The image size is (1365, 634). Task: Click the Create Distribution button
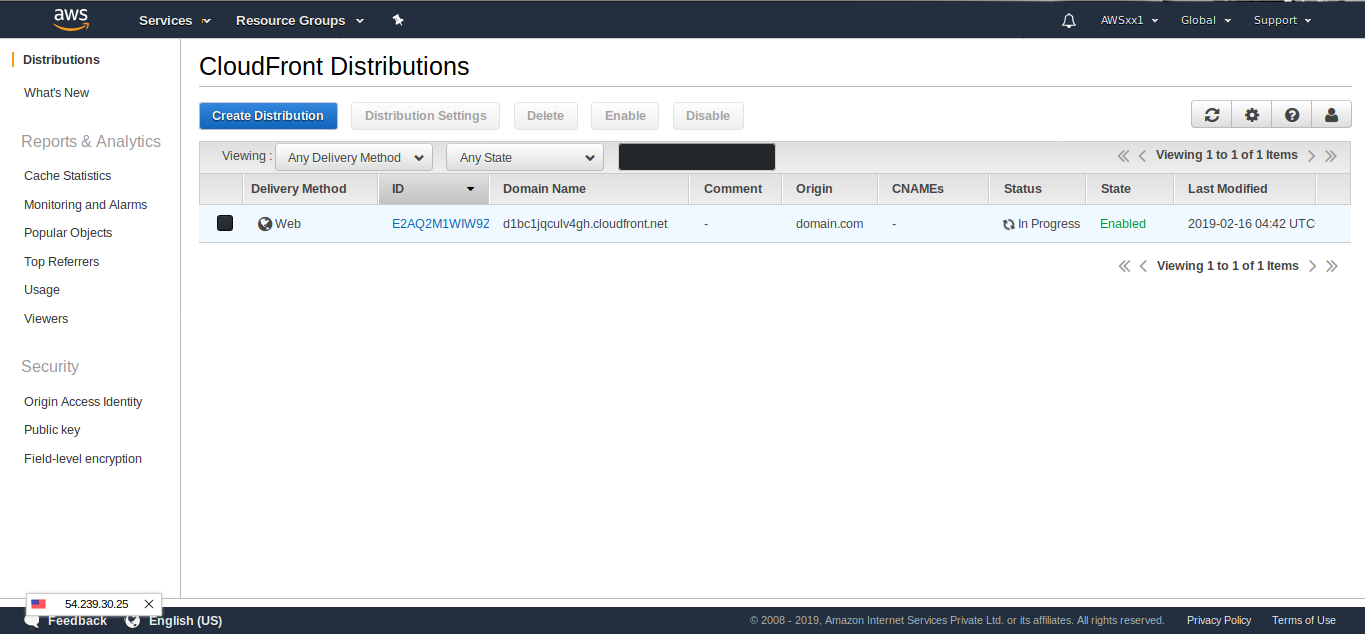[x=268, y=116]
